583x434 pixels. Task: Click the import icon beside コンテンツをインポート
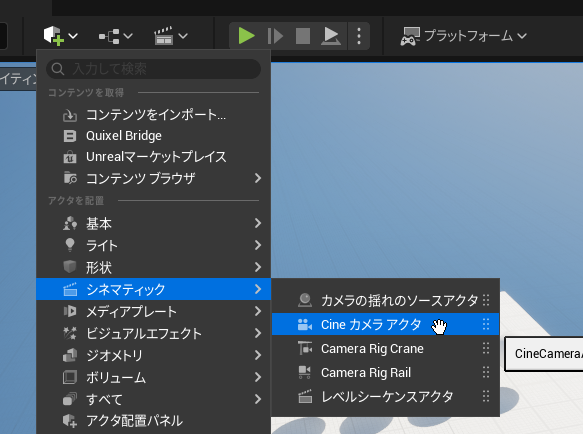point(70,115)
